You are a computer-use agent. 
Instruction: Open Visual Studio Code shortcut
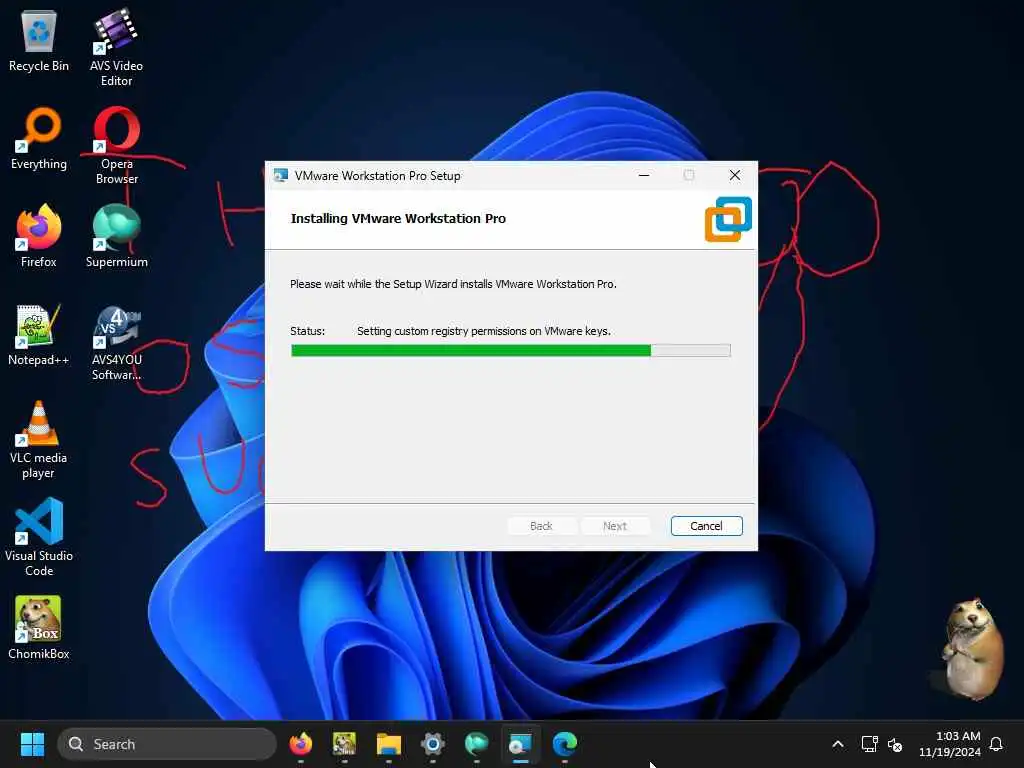39,537
